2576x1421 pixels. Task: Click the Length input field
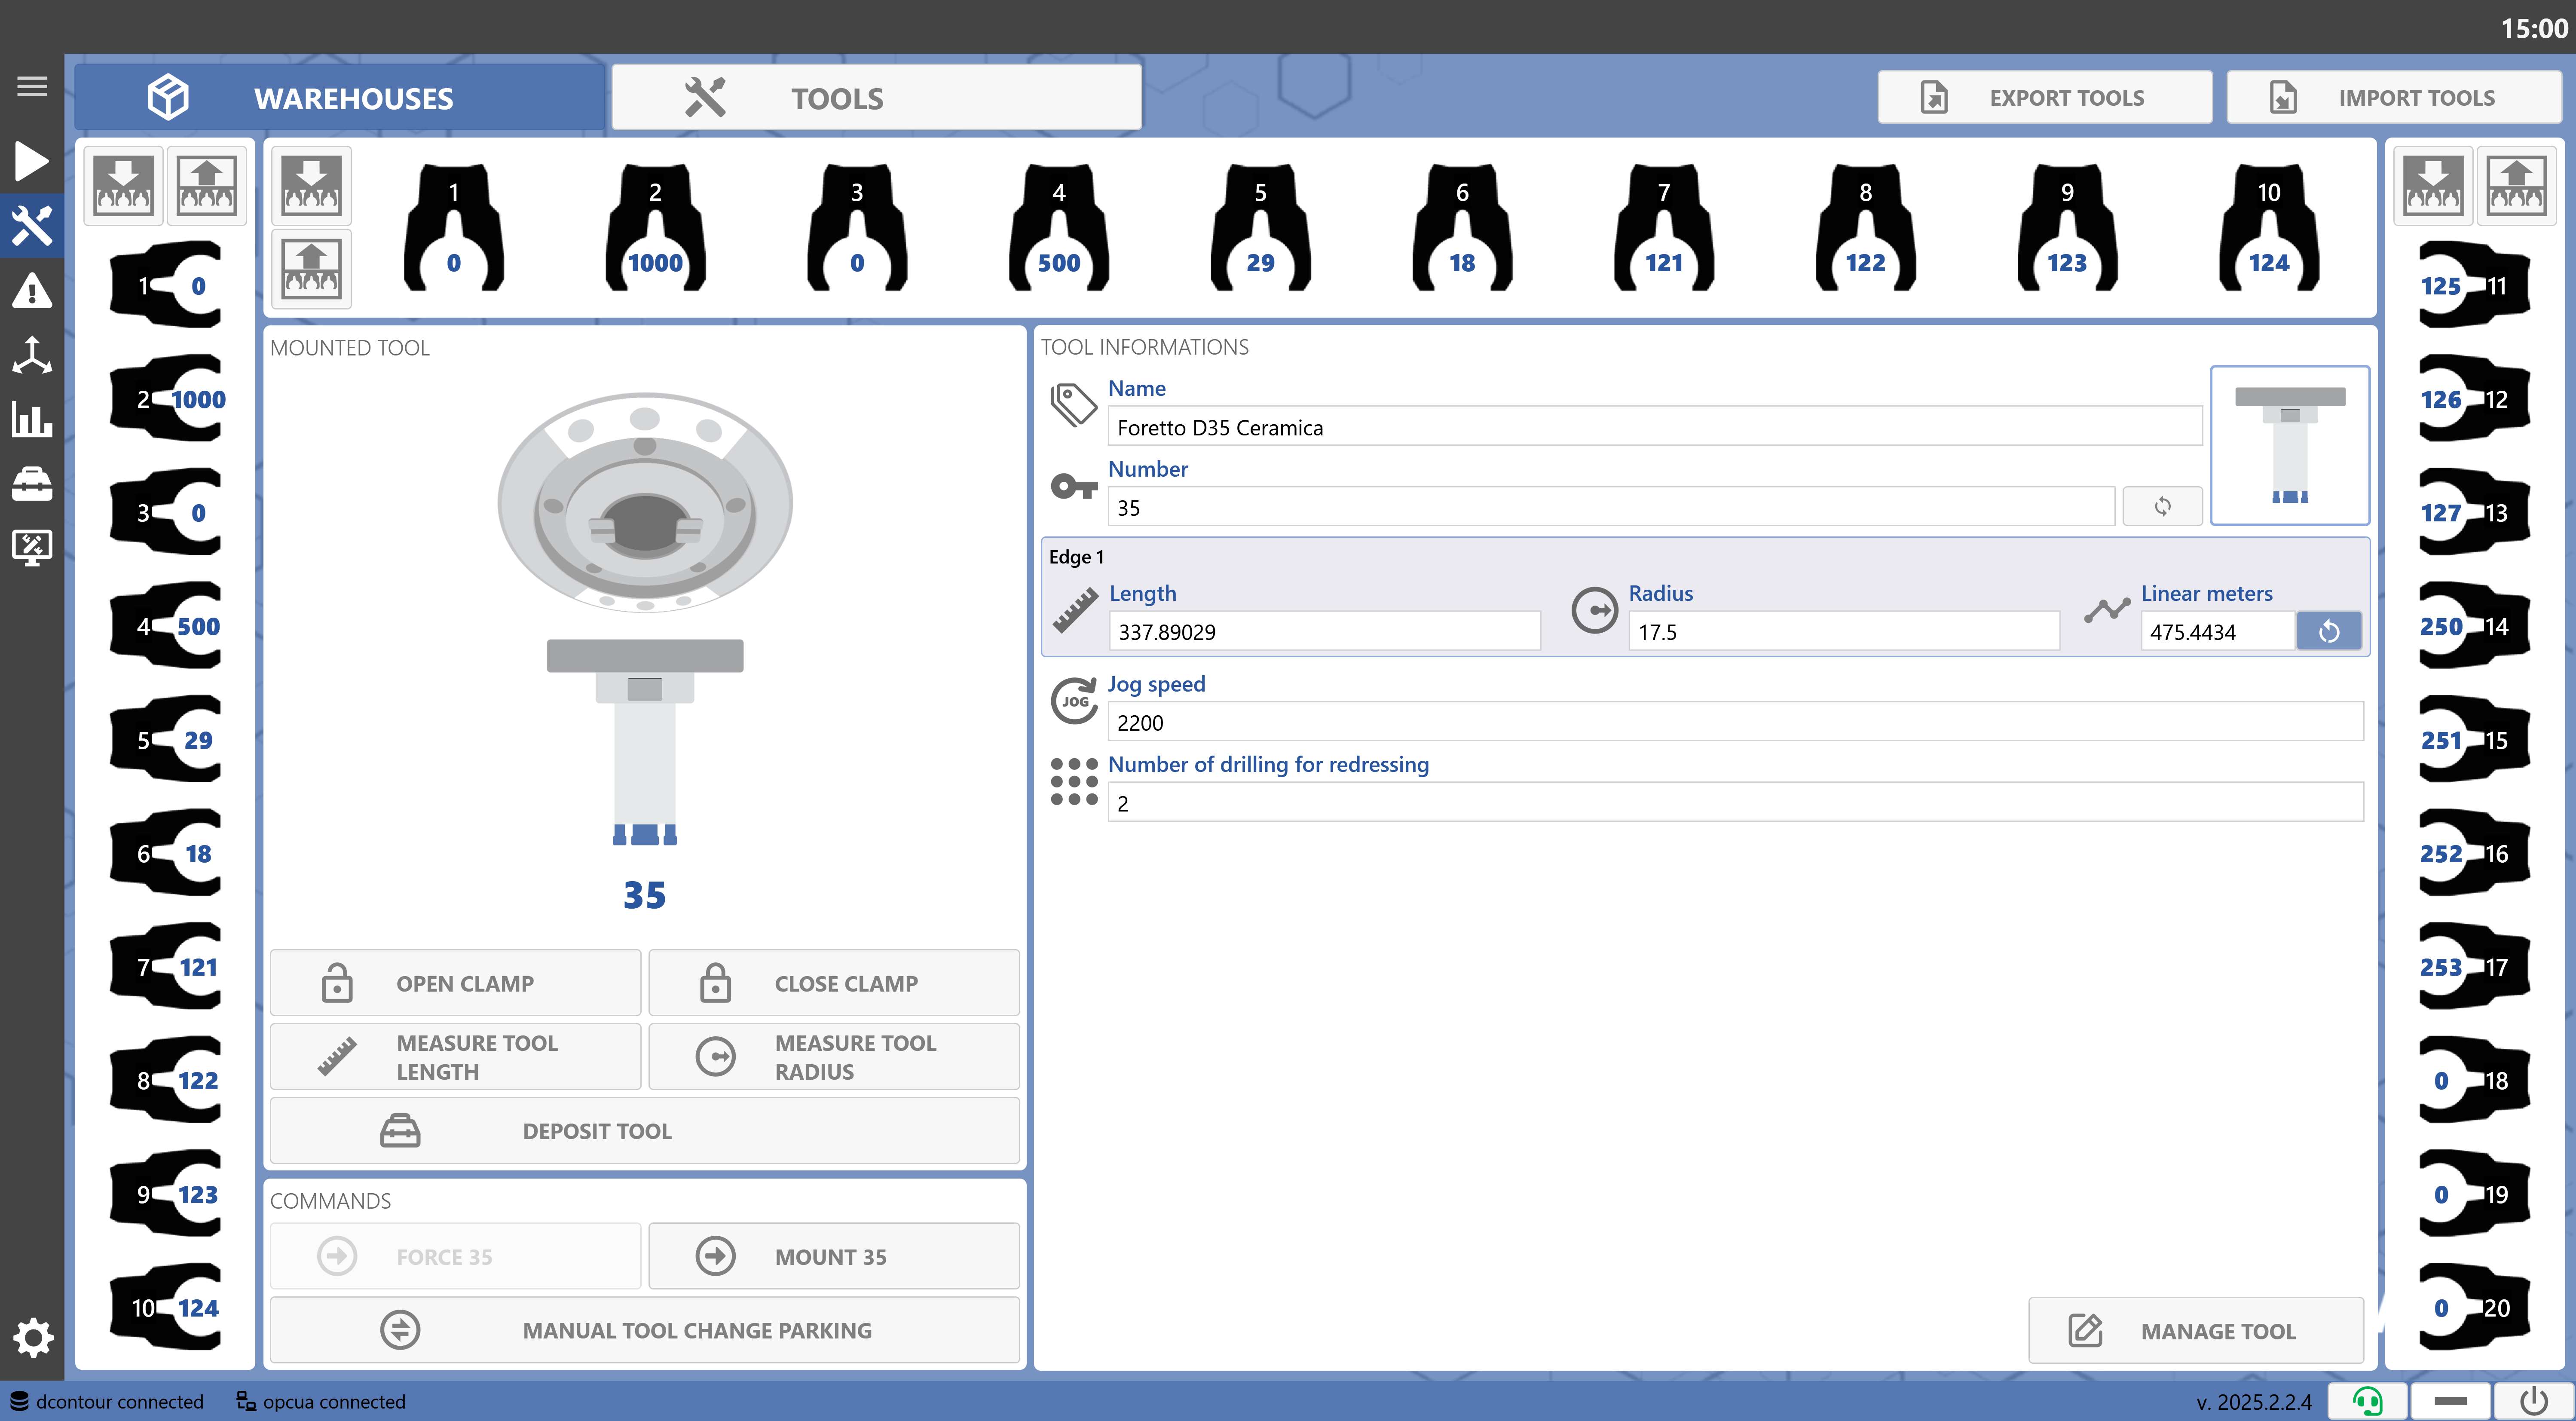[1324, 631]
